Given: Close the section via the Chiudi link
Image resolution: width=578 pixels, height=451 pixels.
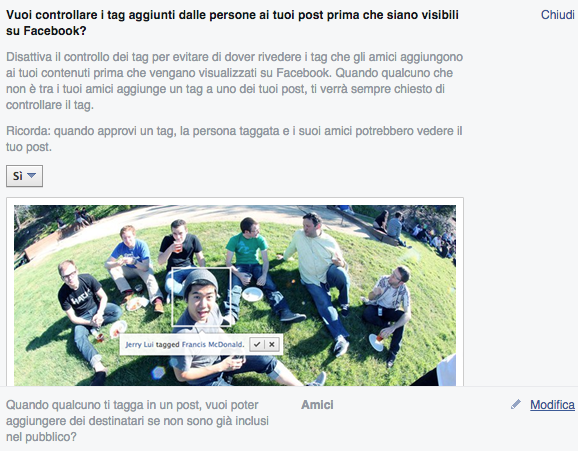Looking at the screenshot, I should tap(557, 15).
